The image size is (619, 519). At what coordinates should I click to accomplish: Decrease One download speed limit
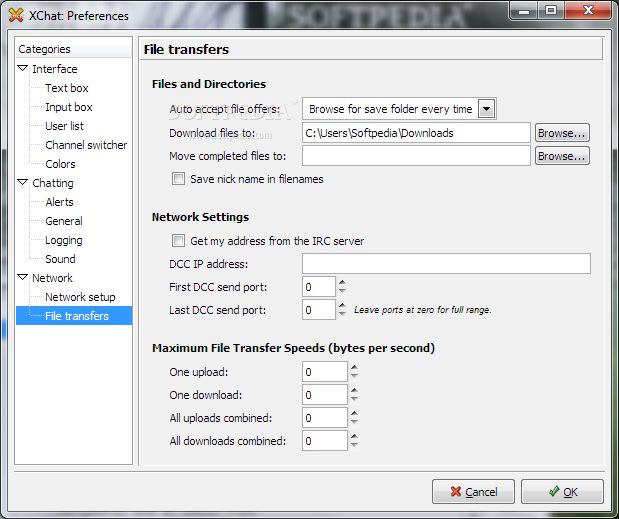point(354,399)
